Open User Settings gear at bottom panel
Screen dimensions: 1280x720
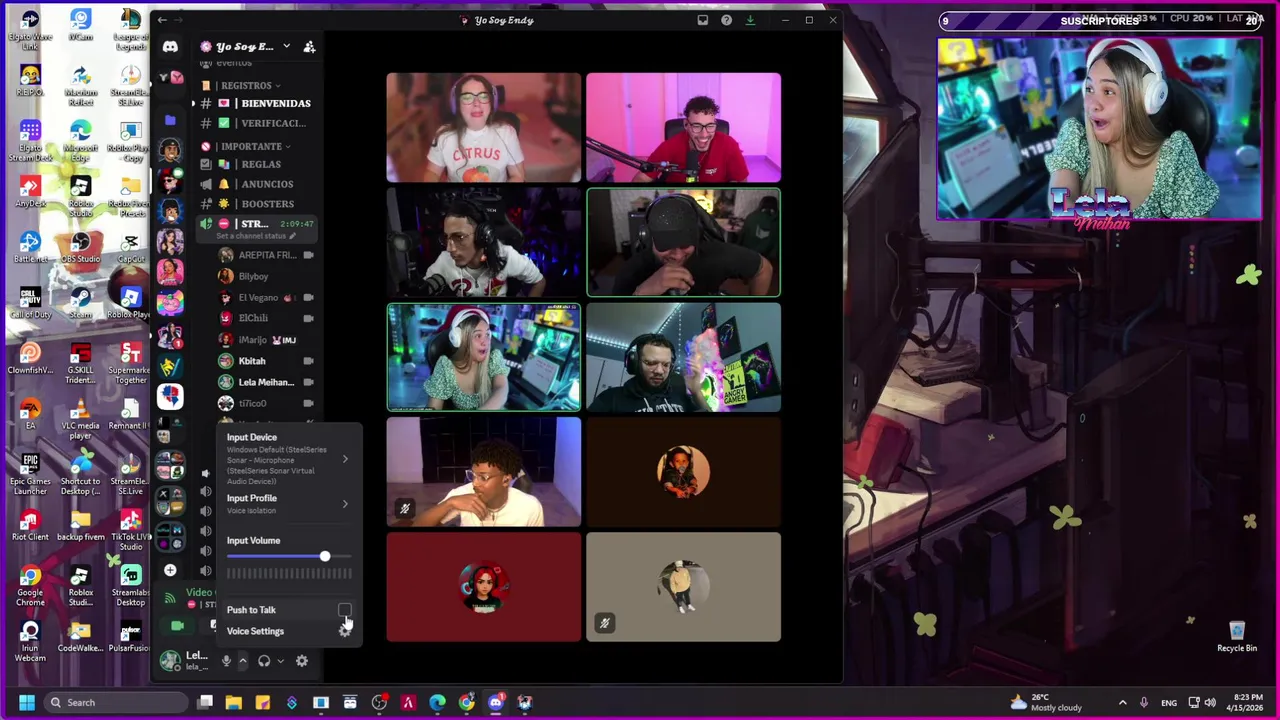pos(301,661)
